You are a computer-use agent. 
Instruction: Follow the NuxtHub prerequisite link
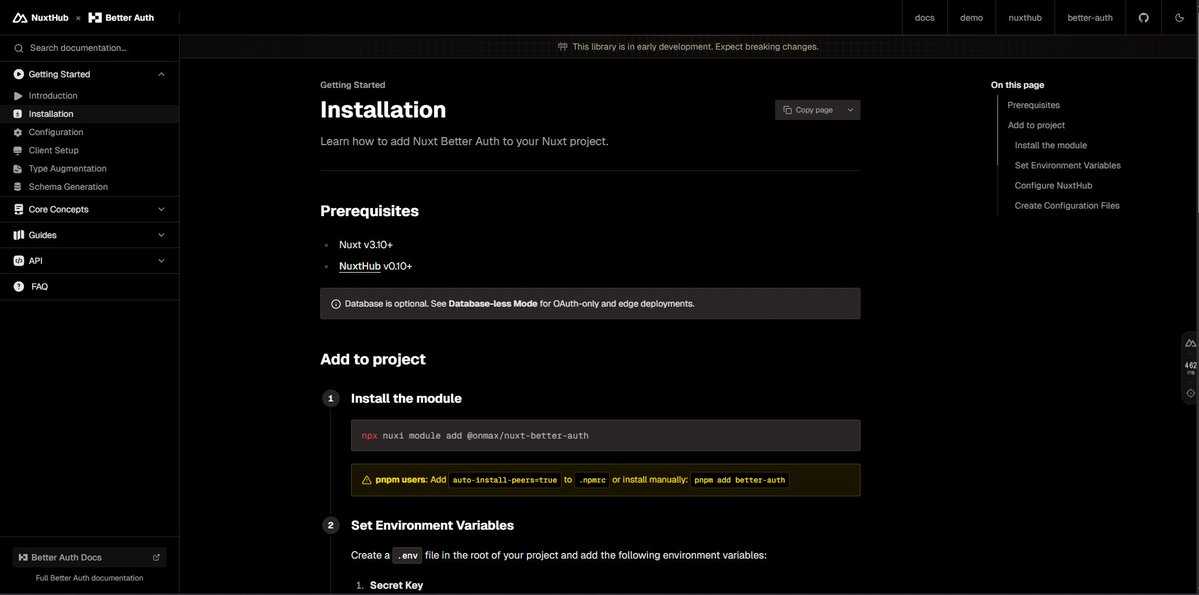pos(360,266)
